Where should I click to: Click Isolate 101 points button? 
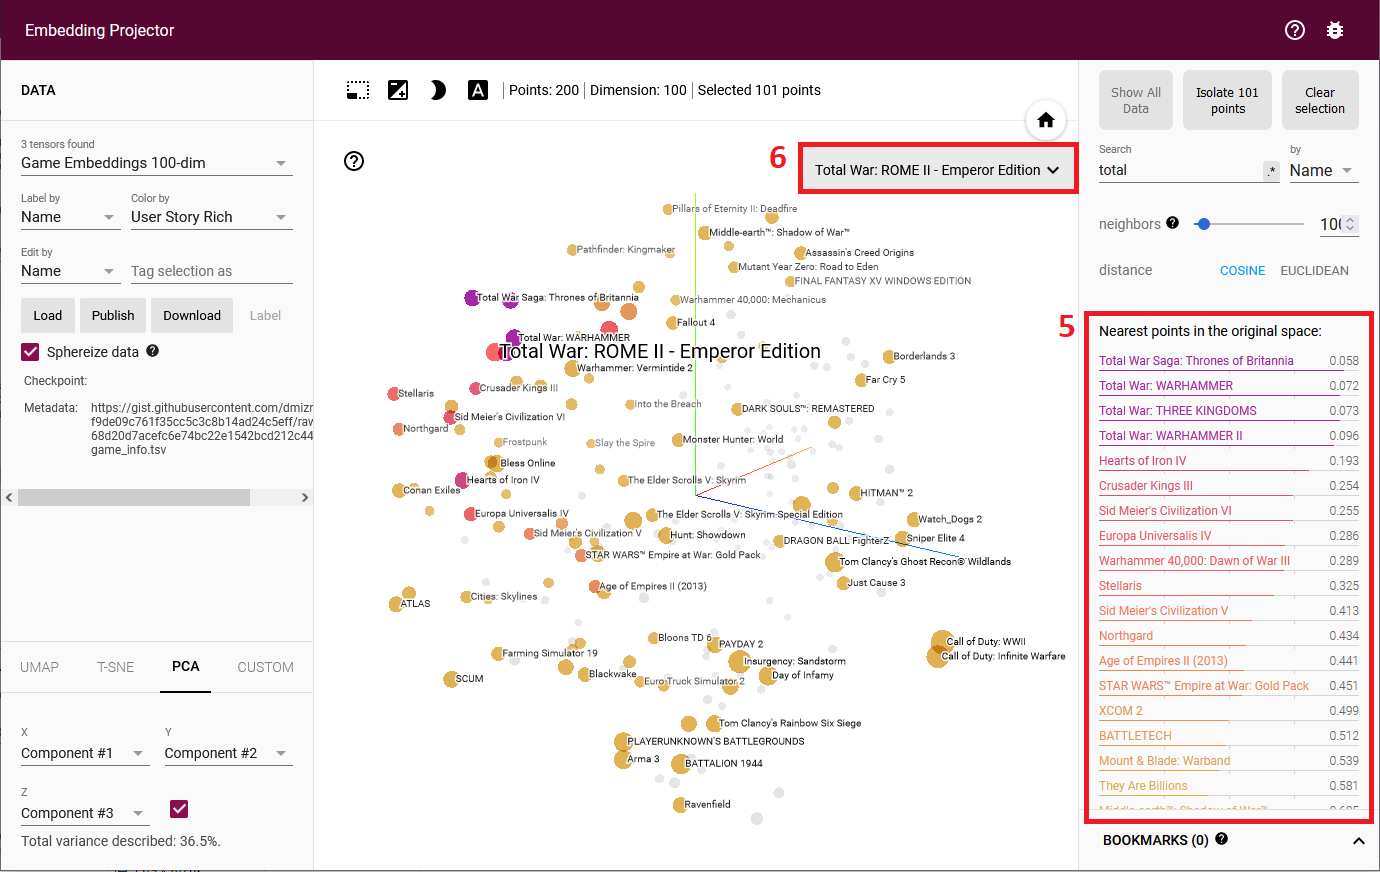pyautogui.click(x=1228, y=100)
